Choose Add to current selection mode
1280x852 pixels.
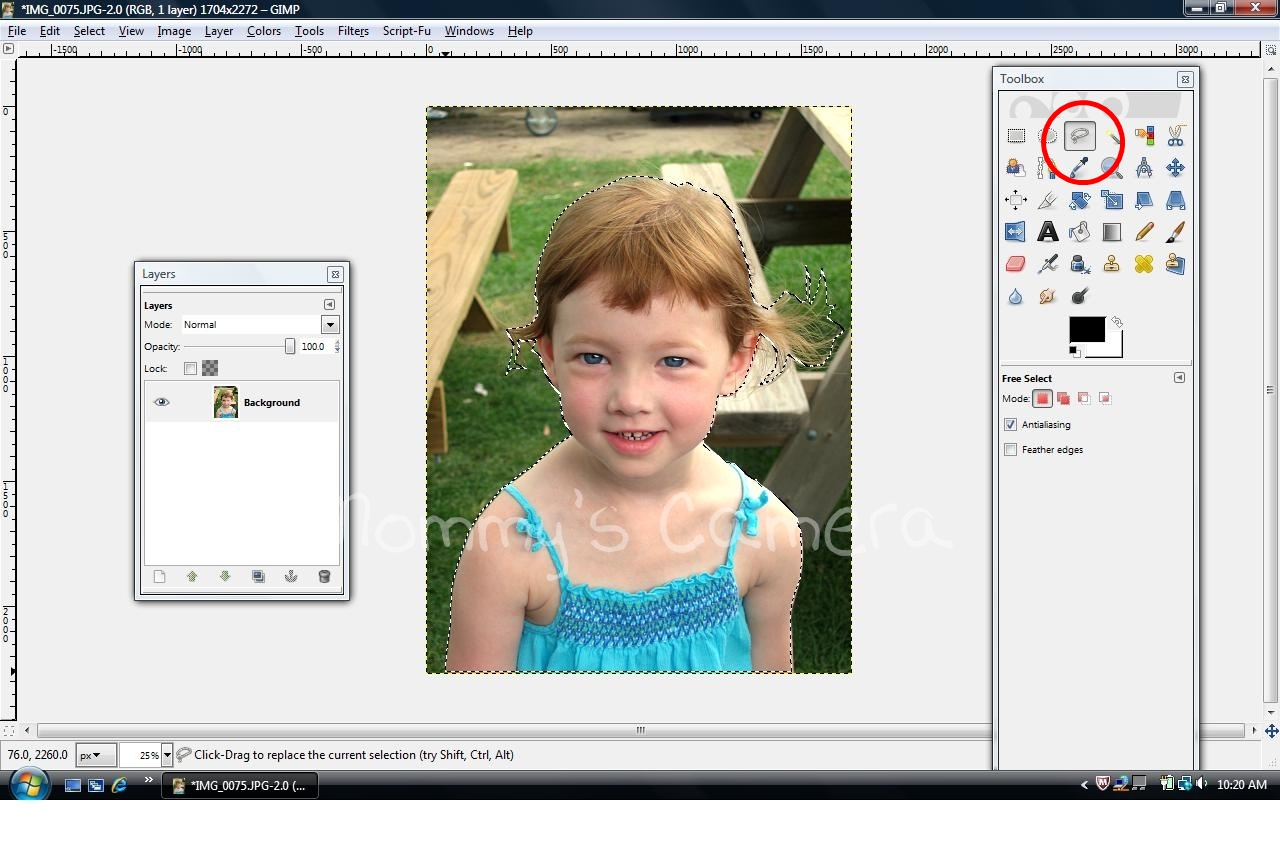tap(1063, 398)
